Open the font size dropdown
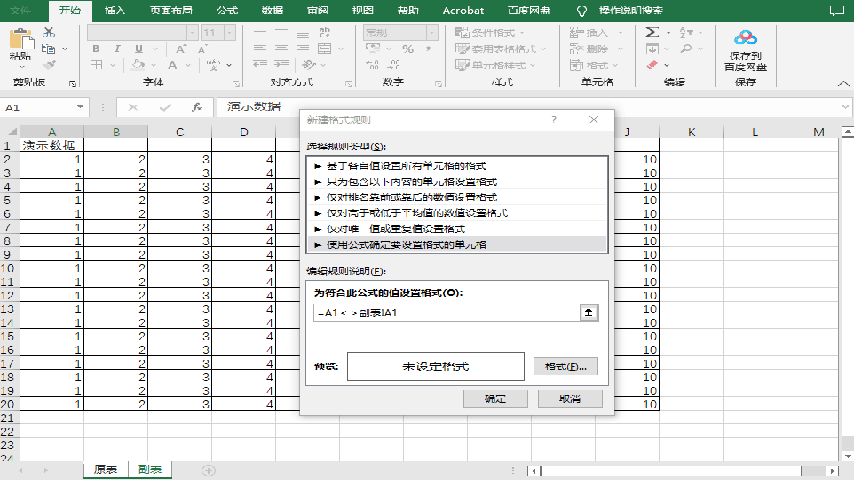Screen dimensions: 854x480 [230, 33]
